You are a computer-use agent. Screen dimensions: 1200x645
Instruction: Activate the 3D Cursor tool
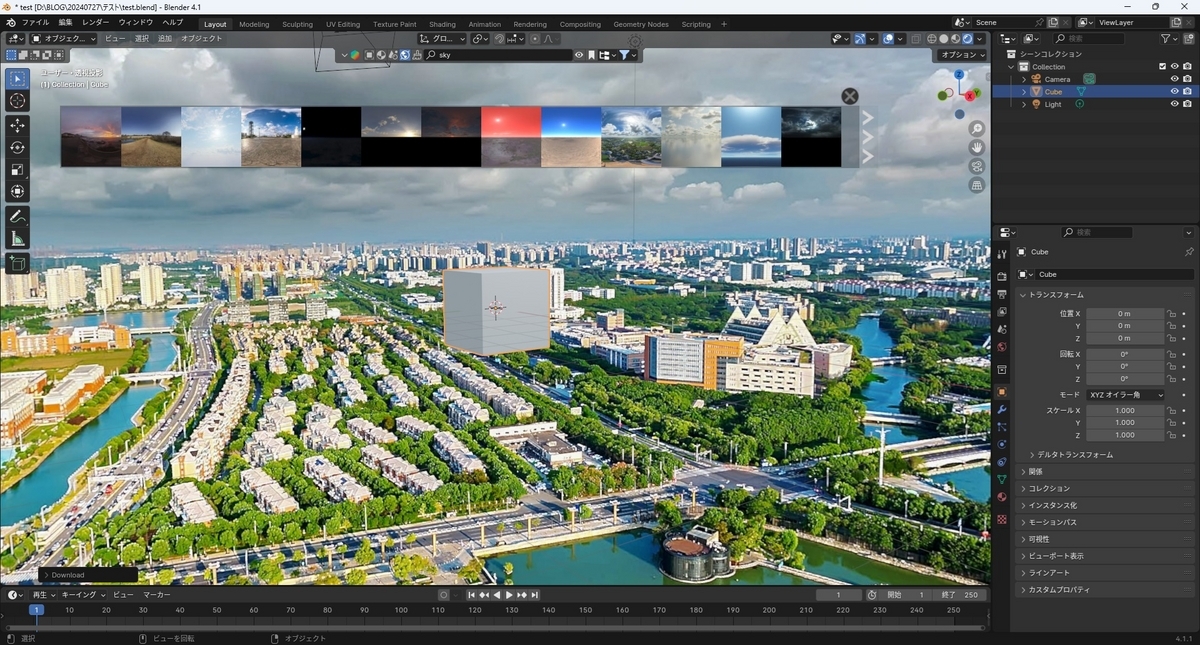(17, 101)
